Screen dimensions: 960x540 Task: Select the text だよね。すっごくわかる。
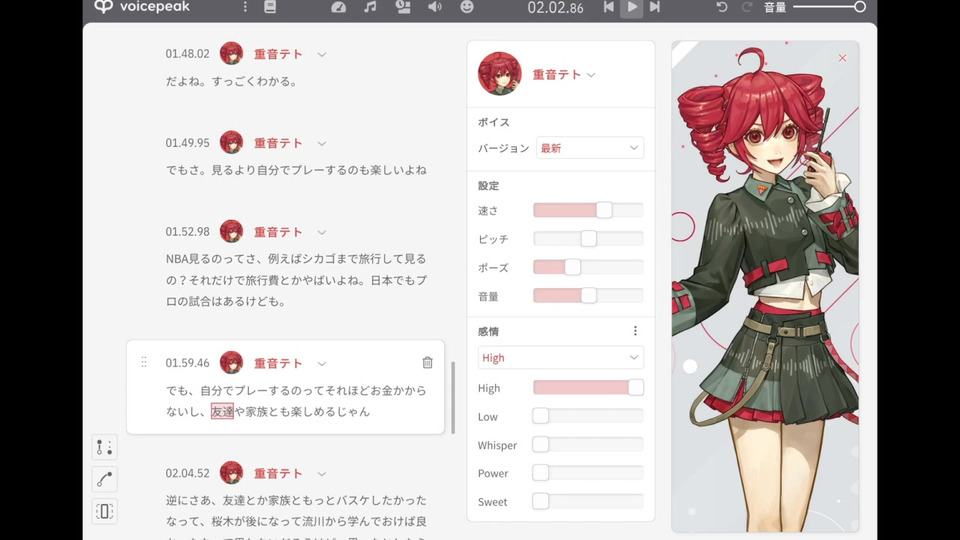[231, 81]
